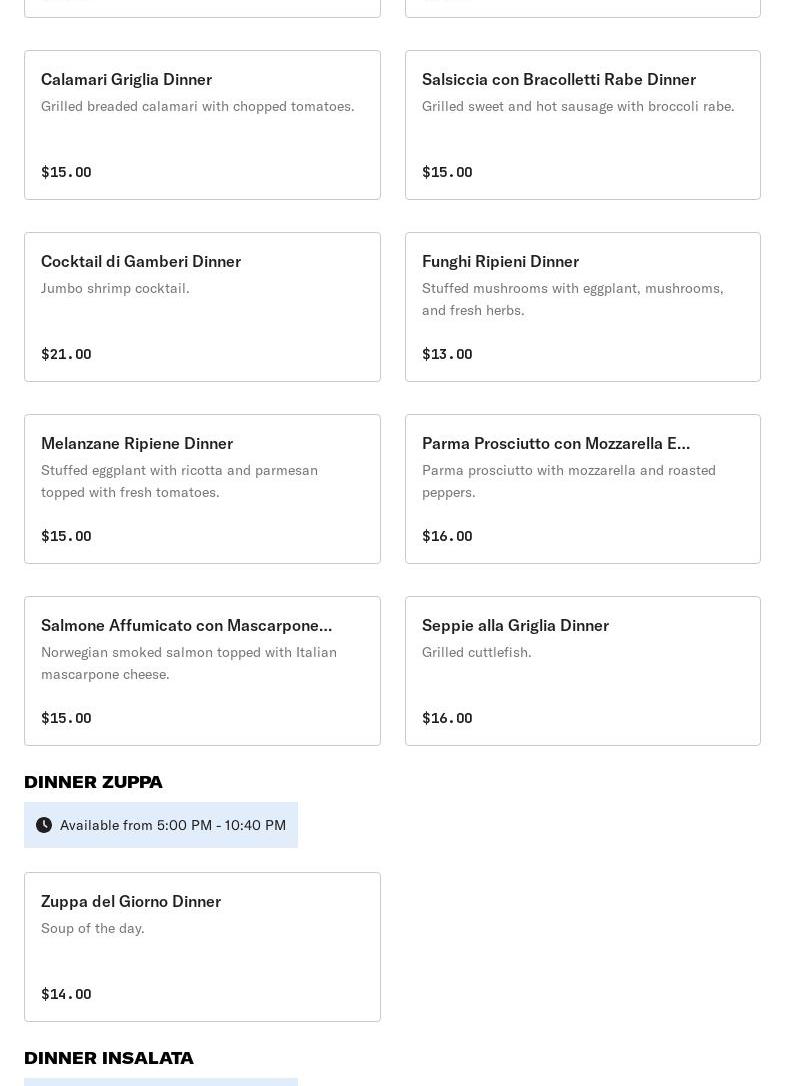Click the Norwegian smoked salmon description text
The image size is (785, 1086).
click(x=189, y=663)
